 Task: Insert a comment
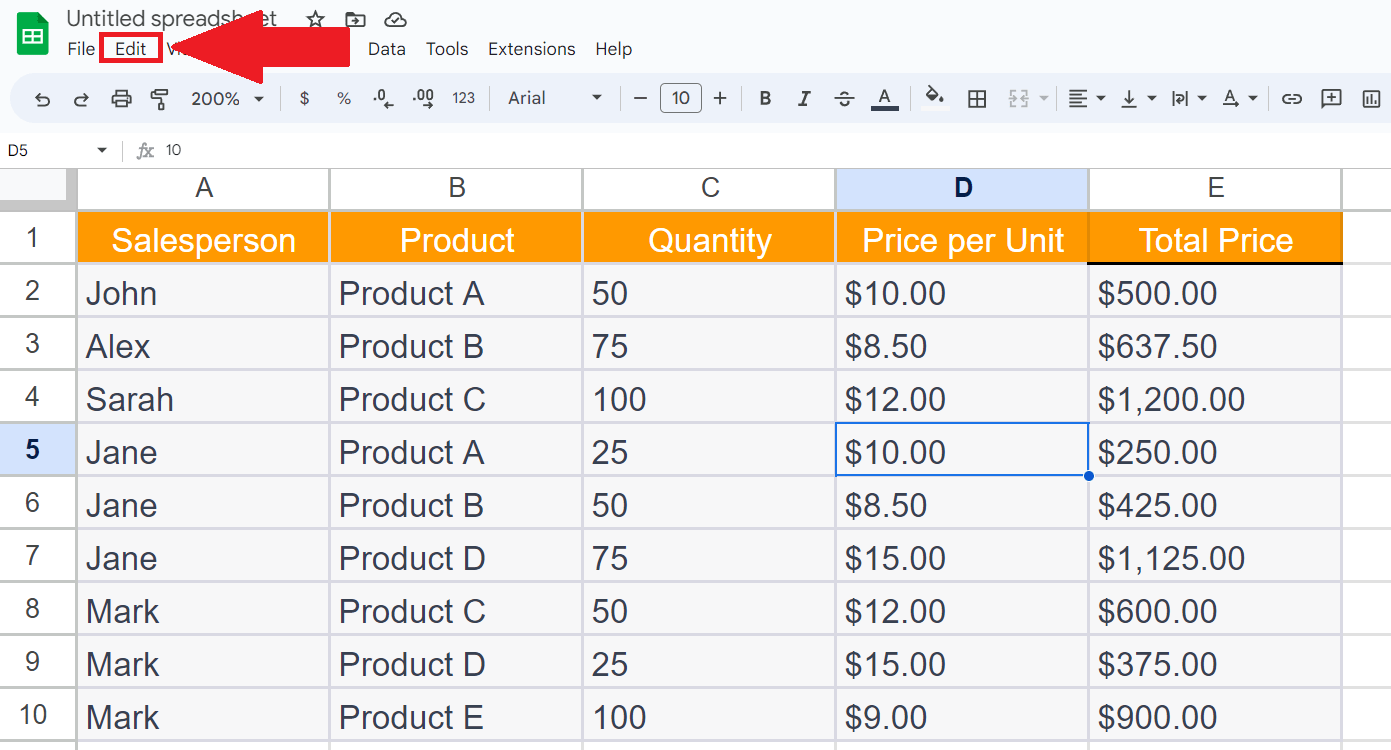pyautogui.click(x=1331, y=98)
